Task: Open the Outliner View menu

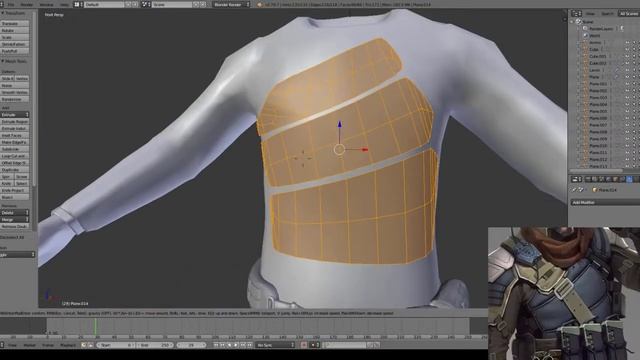Action: tap(590, 13)
